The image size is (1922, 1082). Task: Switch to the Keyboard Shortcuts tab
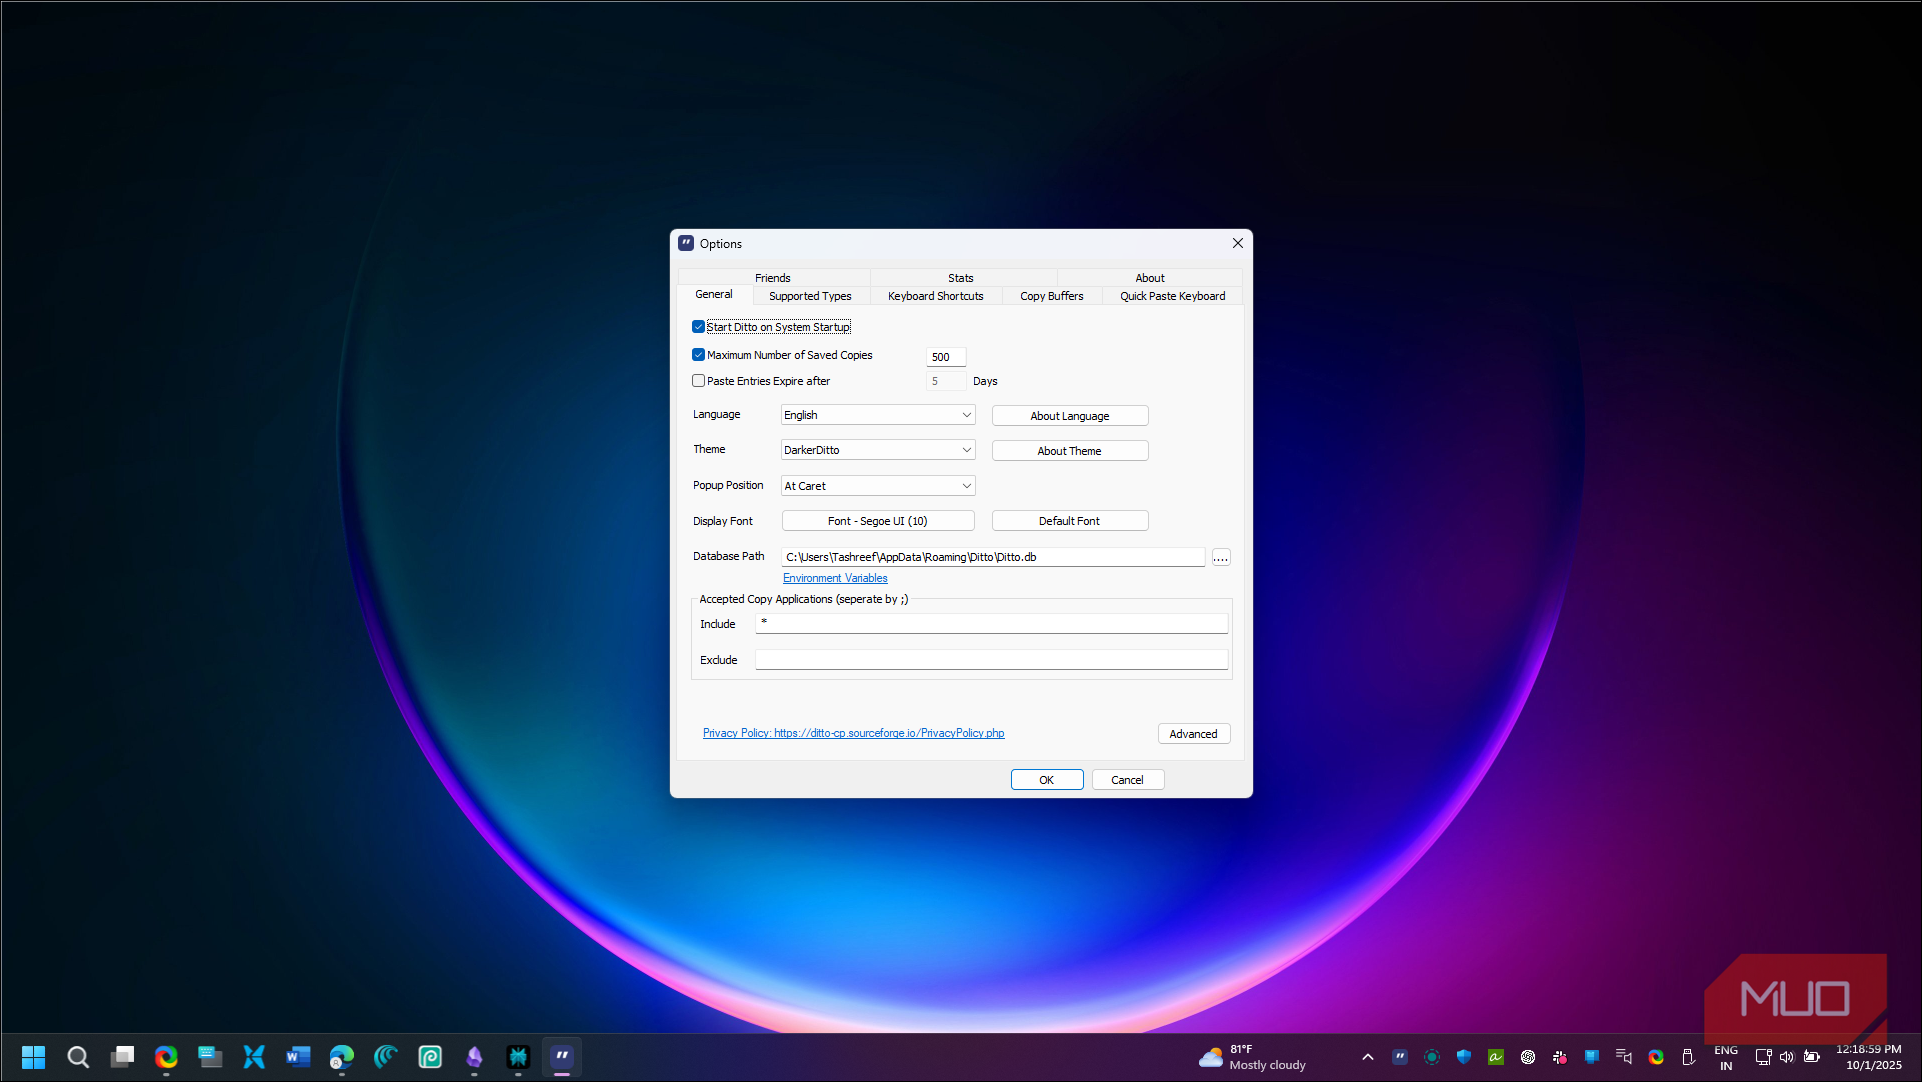tap(935, 296)
